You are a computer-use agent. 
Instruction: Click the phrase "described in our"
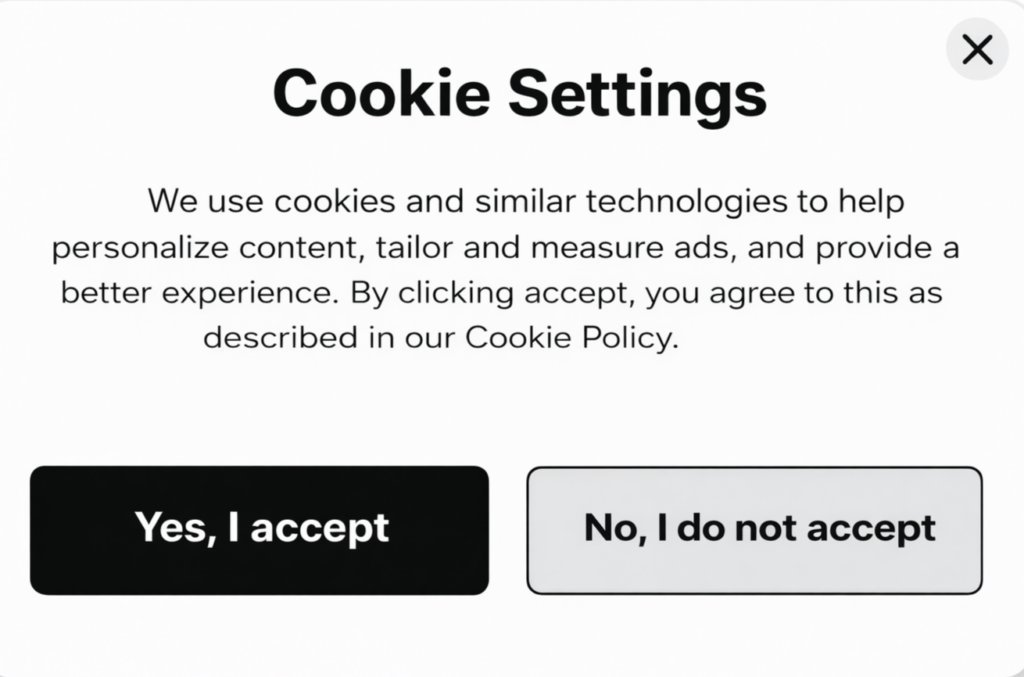pos(329,338)
